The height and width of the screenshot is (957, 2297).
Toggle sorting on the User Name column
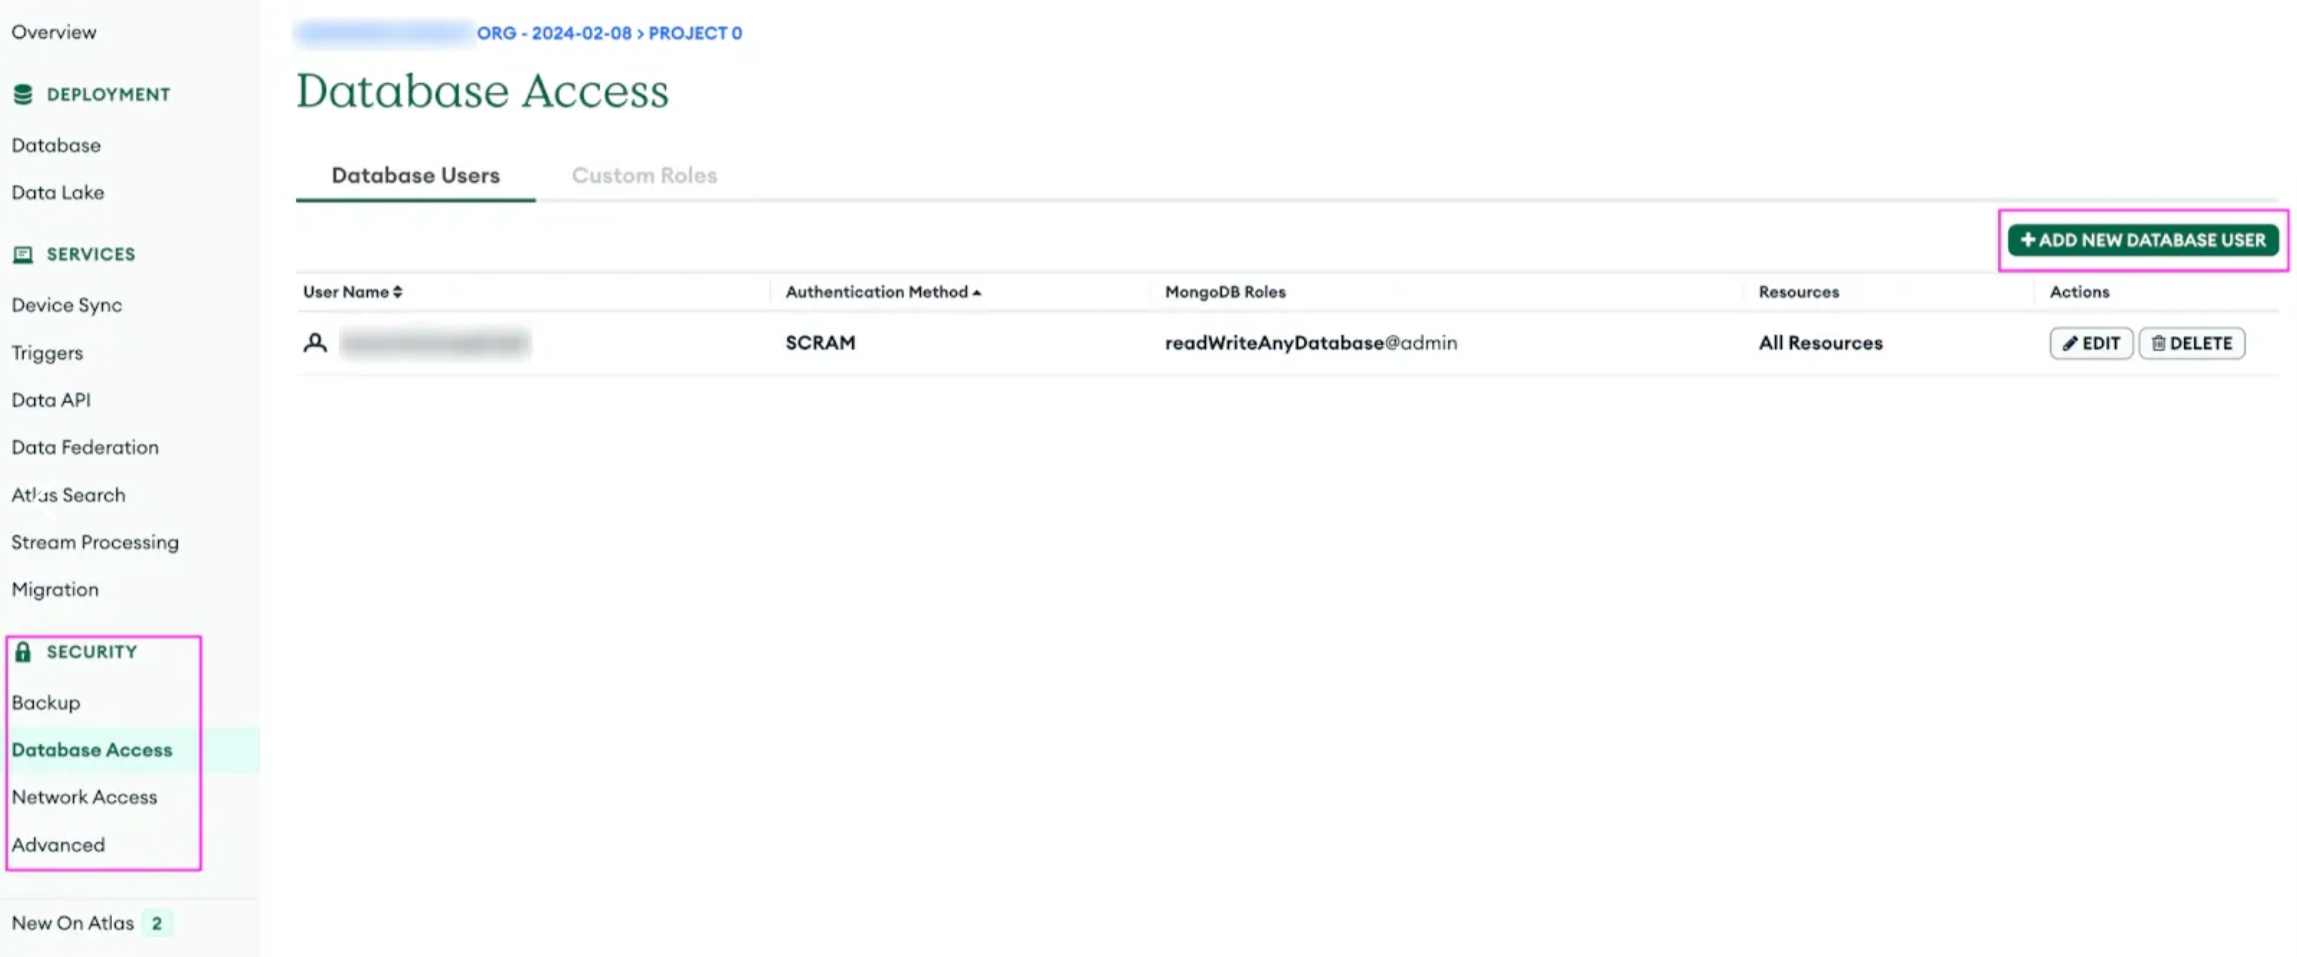click(396, 291)
